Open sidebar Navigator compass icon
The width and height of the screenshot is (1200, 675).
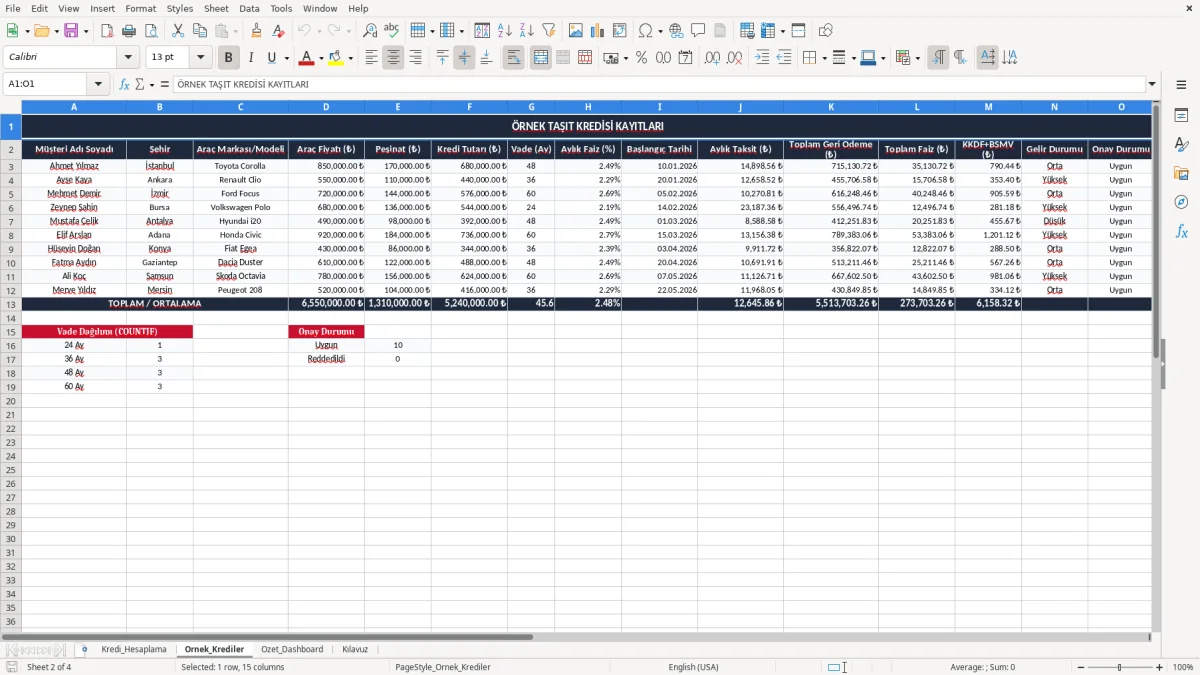coord(1181,203)
